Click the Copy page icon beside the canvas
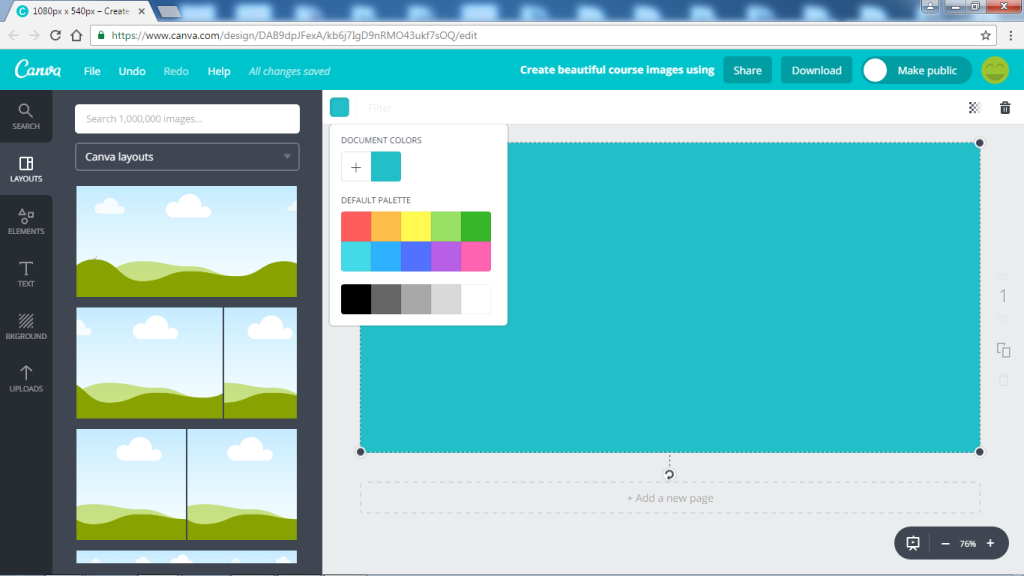This screenshot has height=576, width=1024. [1003, 349]
